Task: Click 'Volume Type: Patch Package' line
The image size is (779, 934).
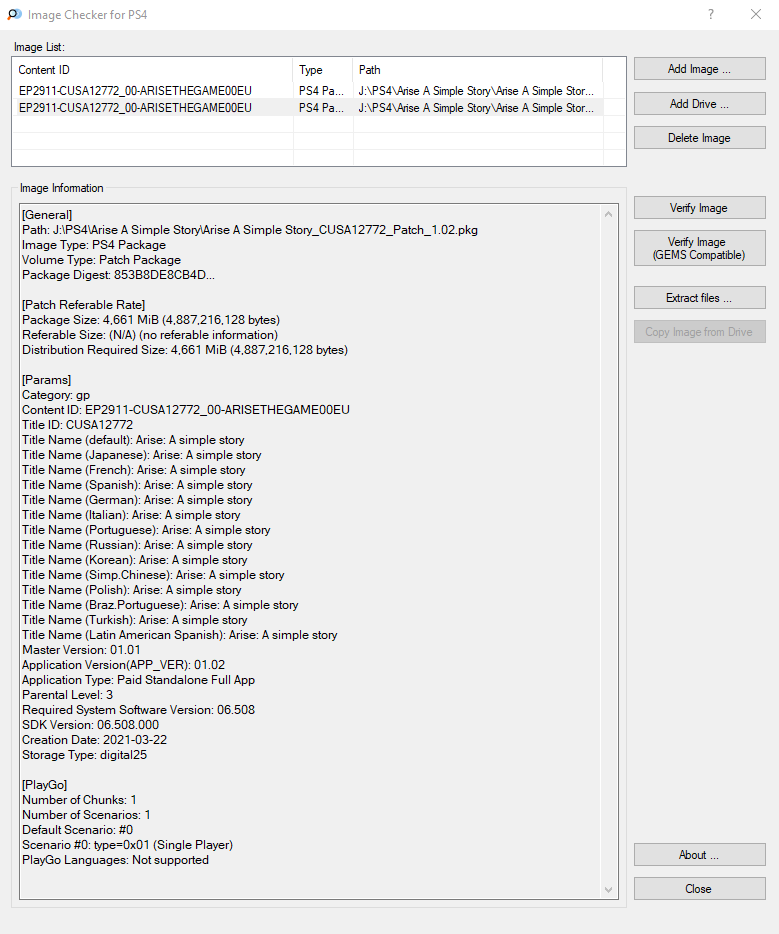Action: coord(101,260)
